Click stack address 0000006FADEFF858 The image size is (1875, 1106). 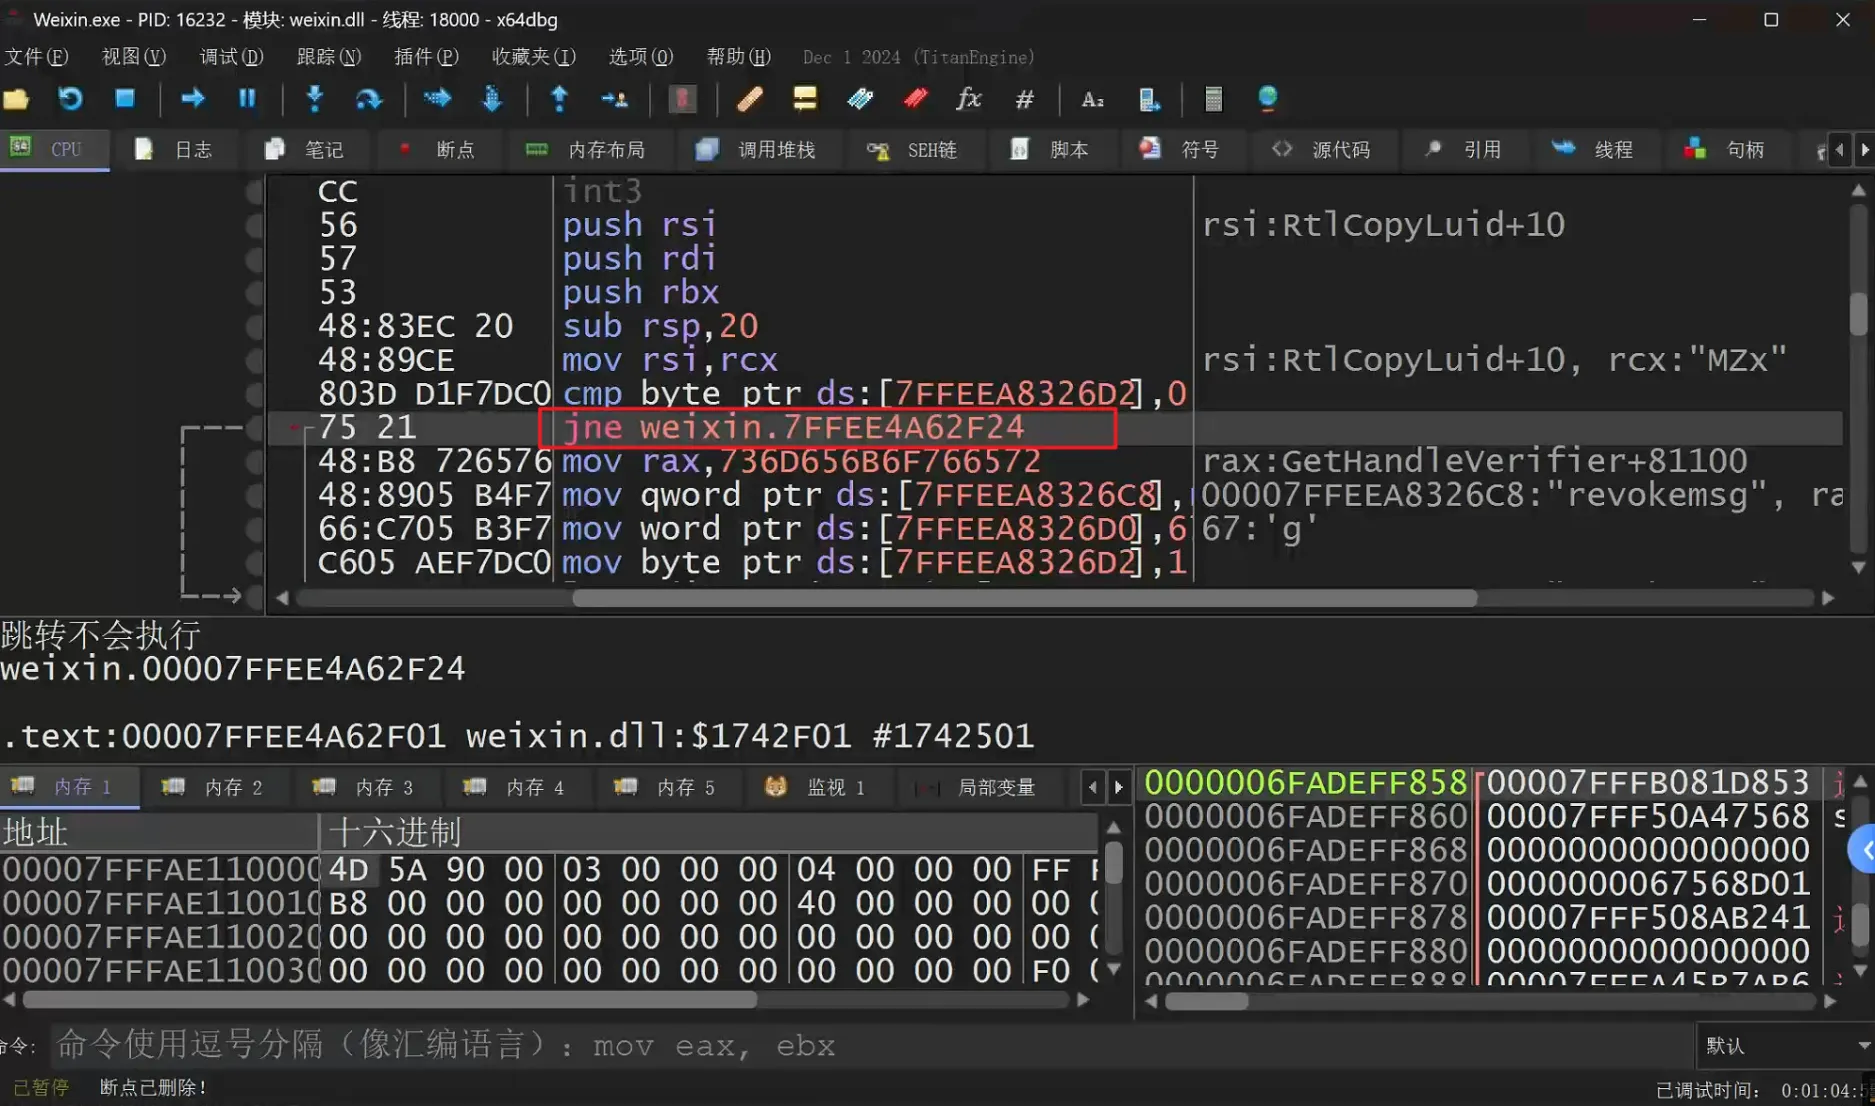pyautogui.click(x=1305, y=783)
